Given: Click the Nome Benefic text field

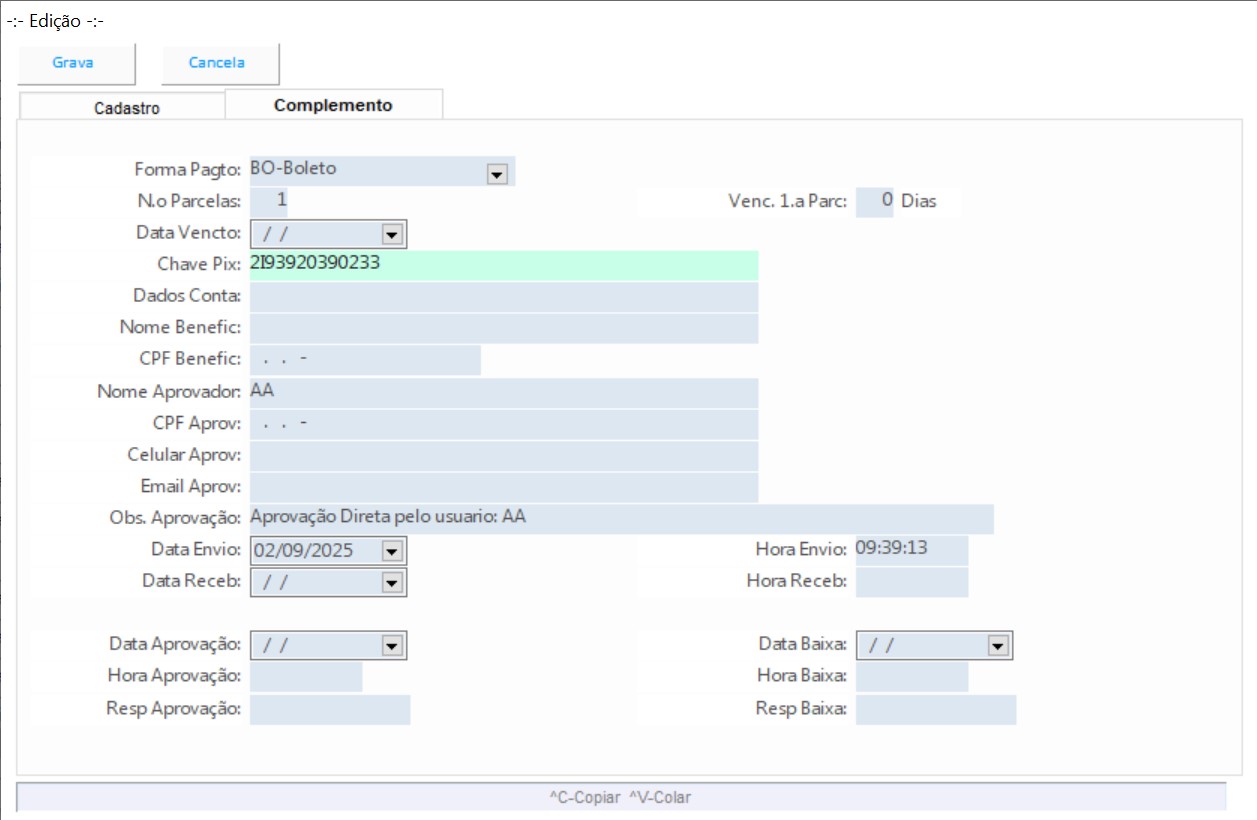Looking at the screenshot, I should tap(503, 328).
